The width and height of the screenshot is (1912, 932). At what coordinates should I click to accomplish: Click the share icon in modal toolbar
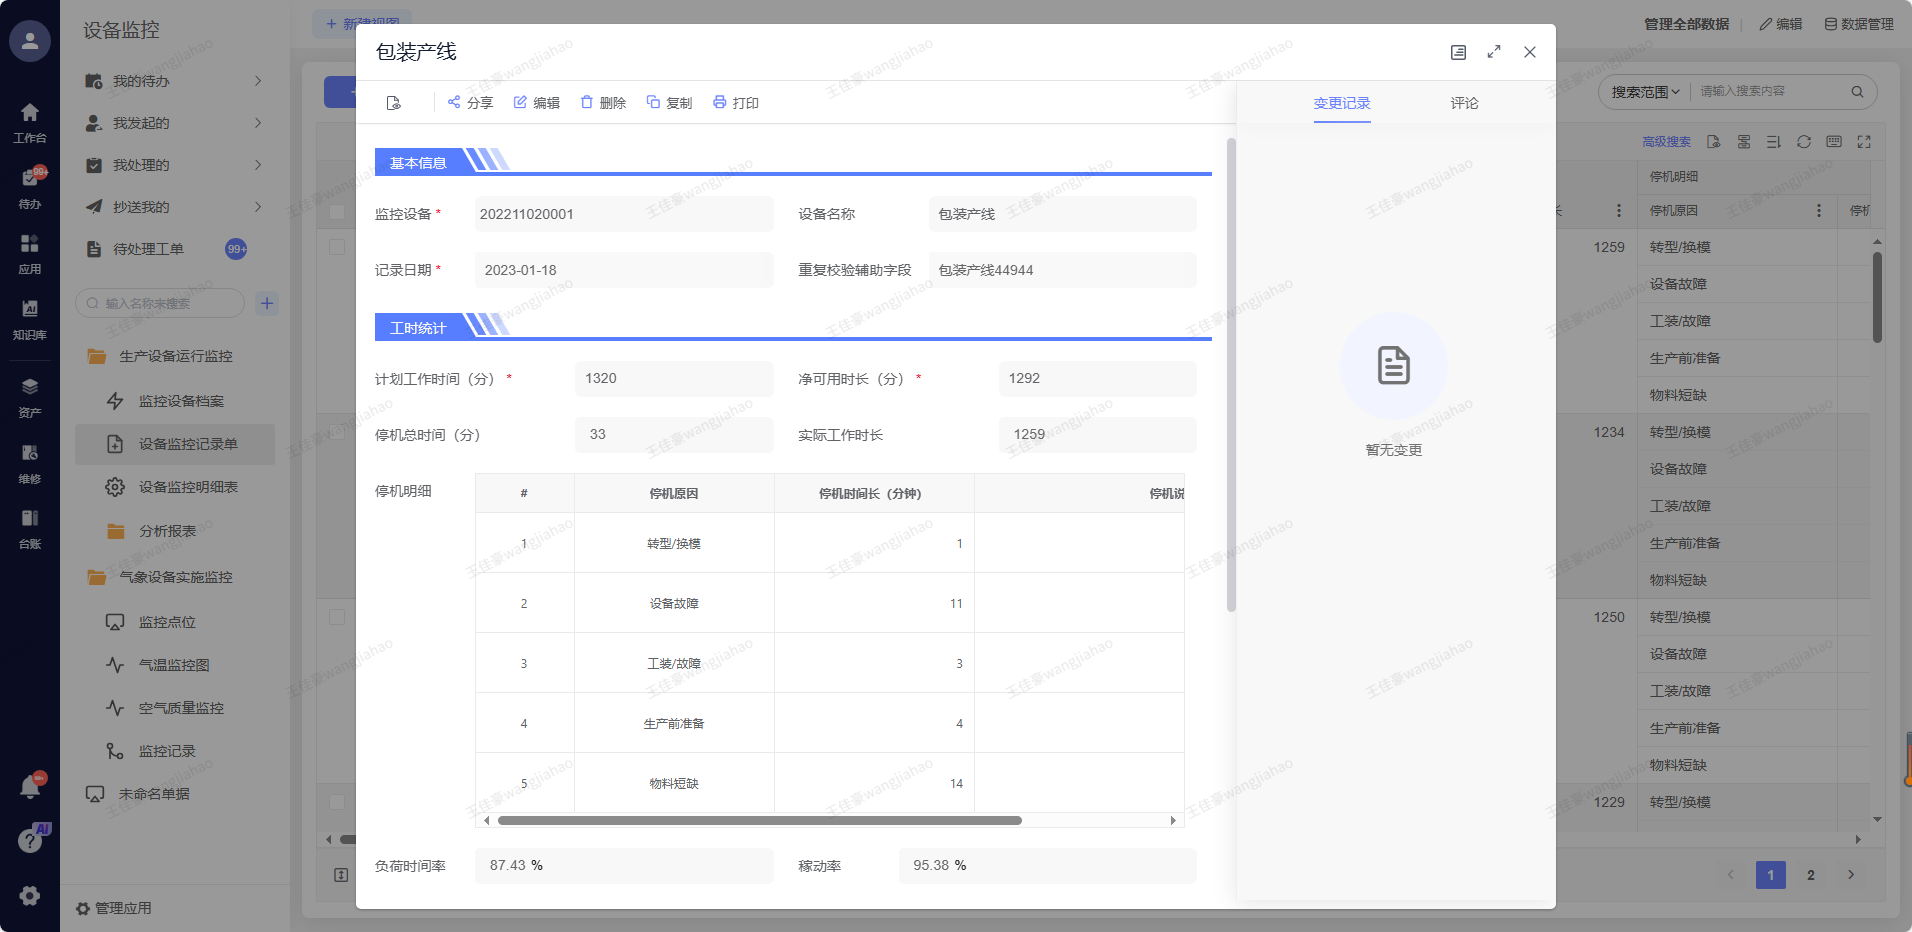454,102
